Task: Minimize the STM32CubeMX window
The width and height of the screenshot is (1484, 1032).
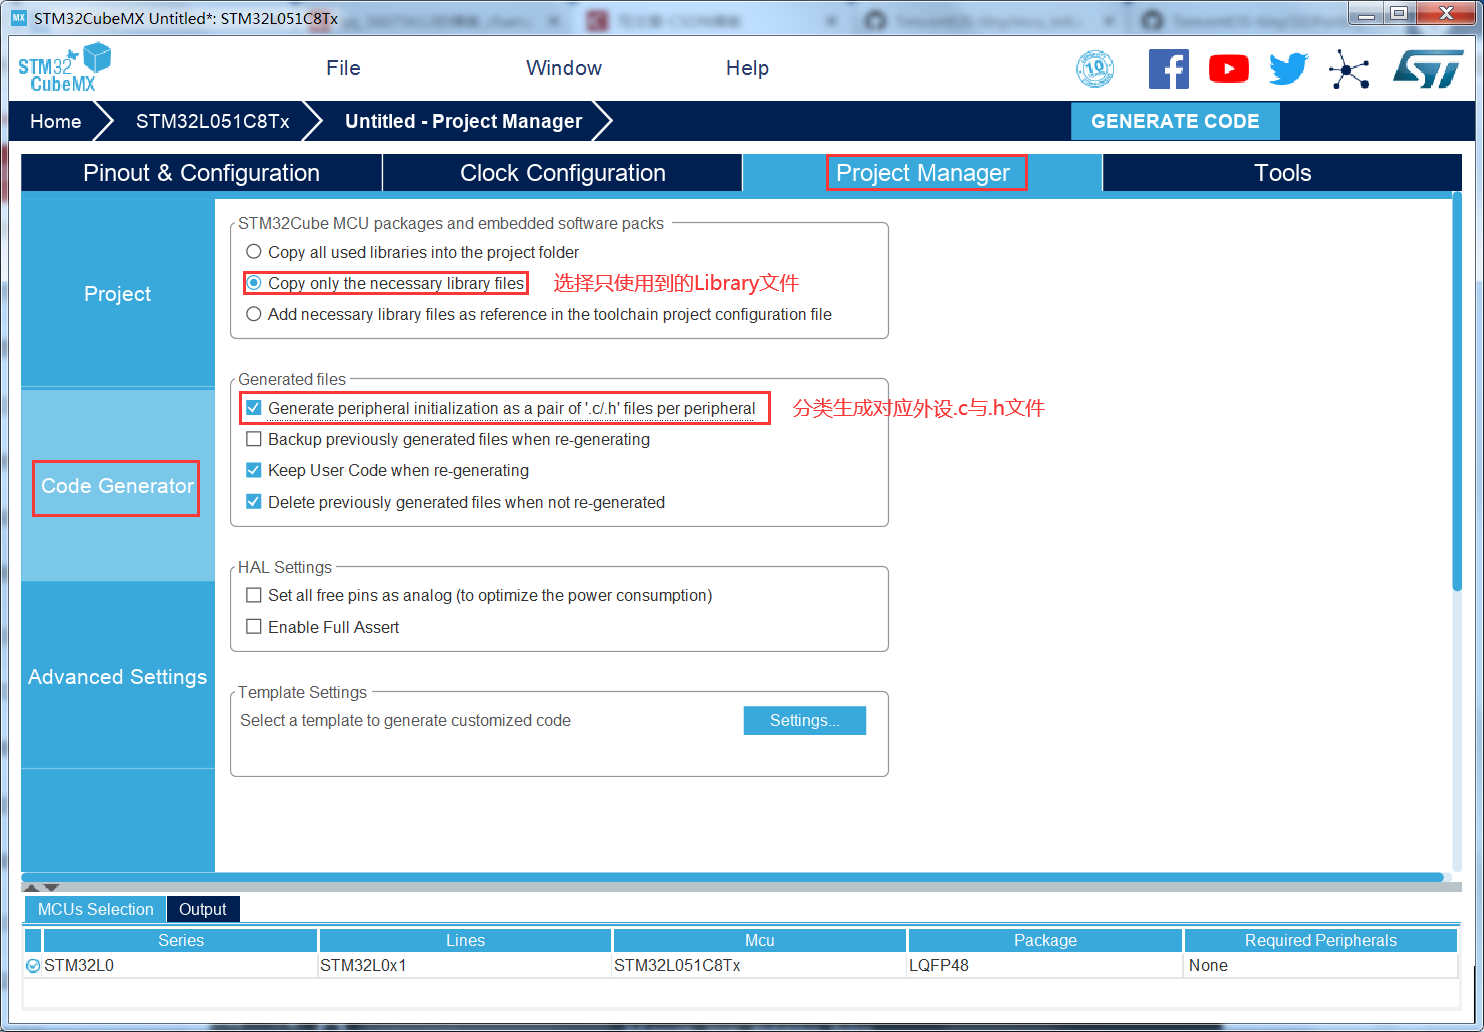Action: click(1367, 13)
